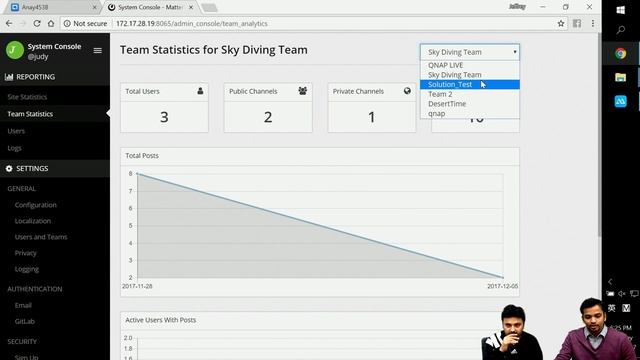Open Users under Reporting

point(16,131)
